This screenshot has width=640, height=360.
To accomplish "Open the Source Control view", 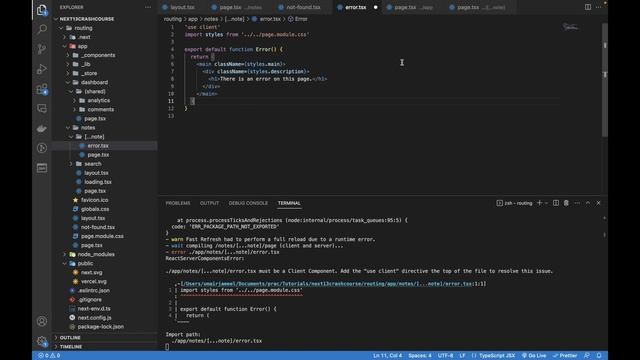I will click(42, 49).
